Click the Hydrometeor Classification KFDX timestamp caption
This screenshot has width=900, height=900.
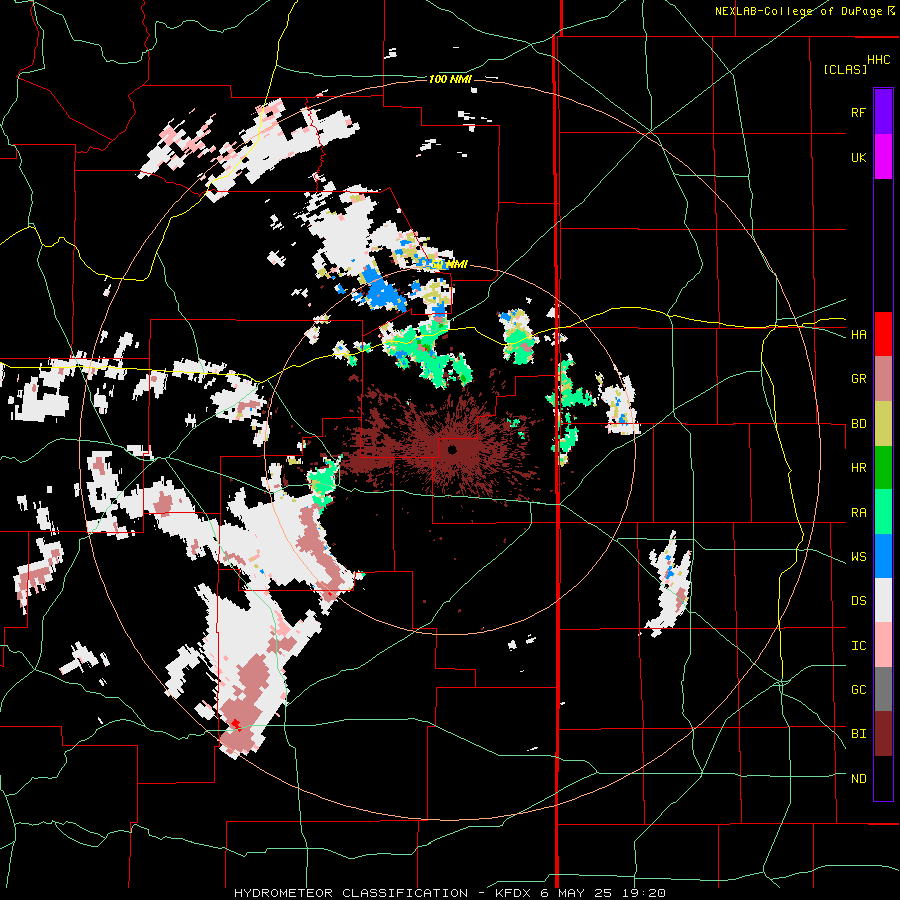tap(450, 893)
